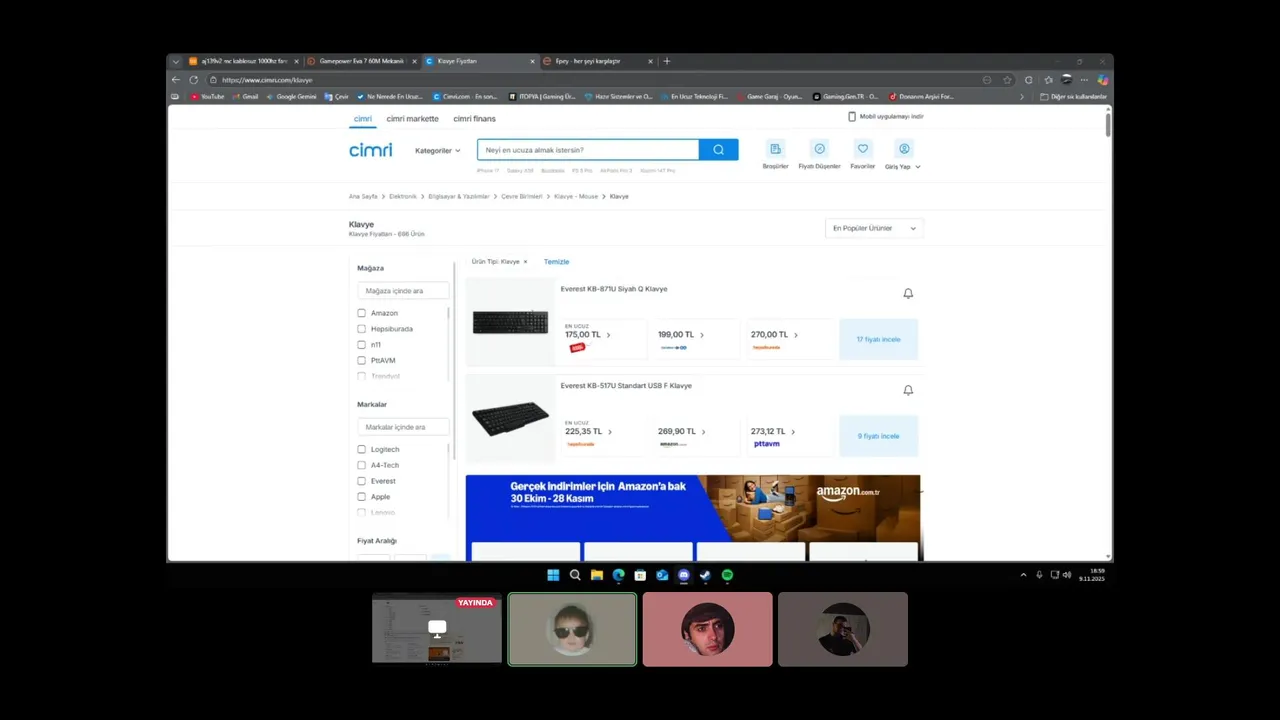Expand the Giriş Yap dropdown arrow

pos(918,167)
